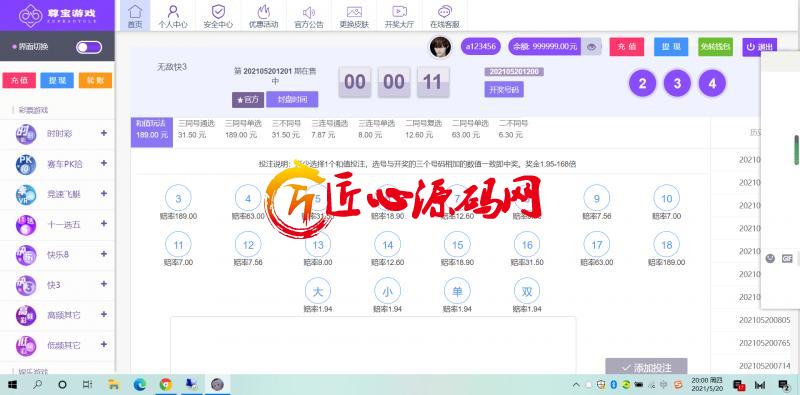Open 更换皮肤 skin icon
This screenshot has width=800, height=395.
(x=354, y=12)
